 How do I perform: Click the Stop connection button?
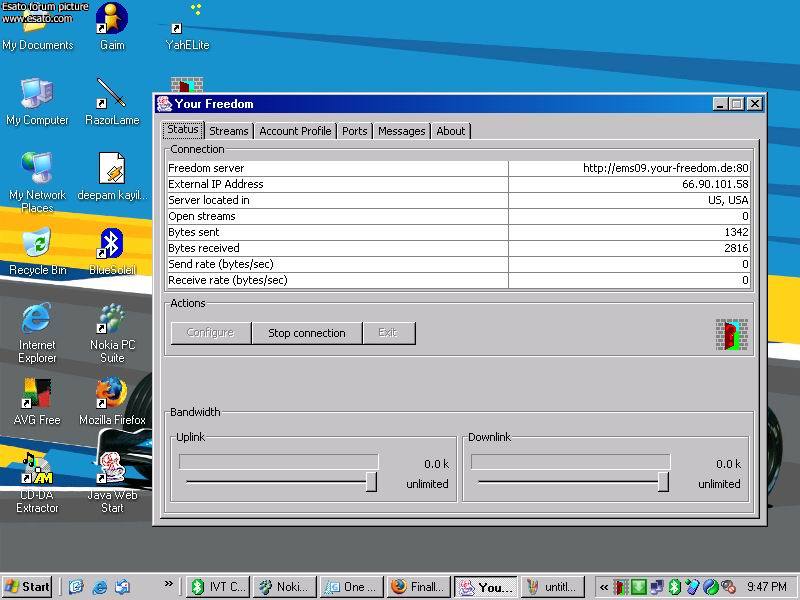307,333
